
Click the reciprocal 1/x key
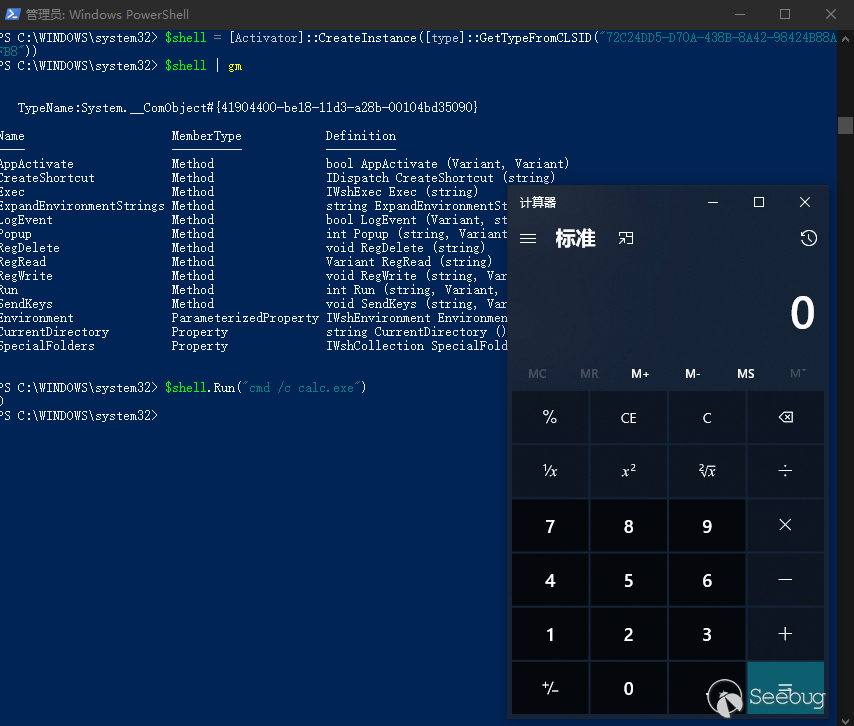[x=550, y=471]
